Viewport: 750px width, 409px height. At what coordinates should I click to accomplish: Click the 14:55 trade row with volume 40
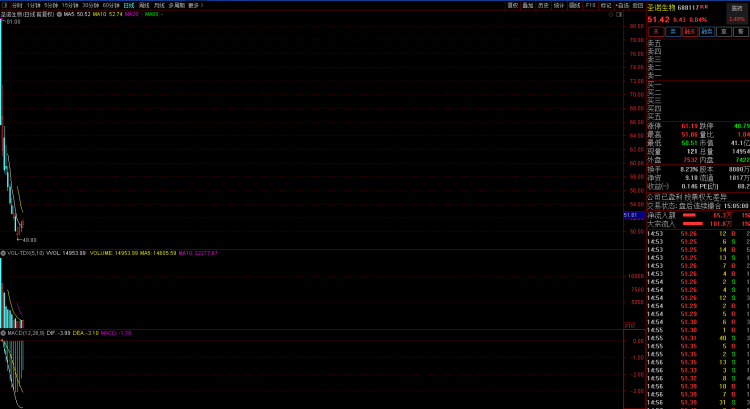(698, 338)
